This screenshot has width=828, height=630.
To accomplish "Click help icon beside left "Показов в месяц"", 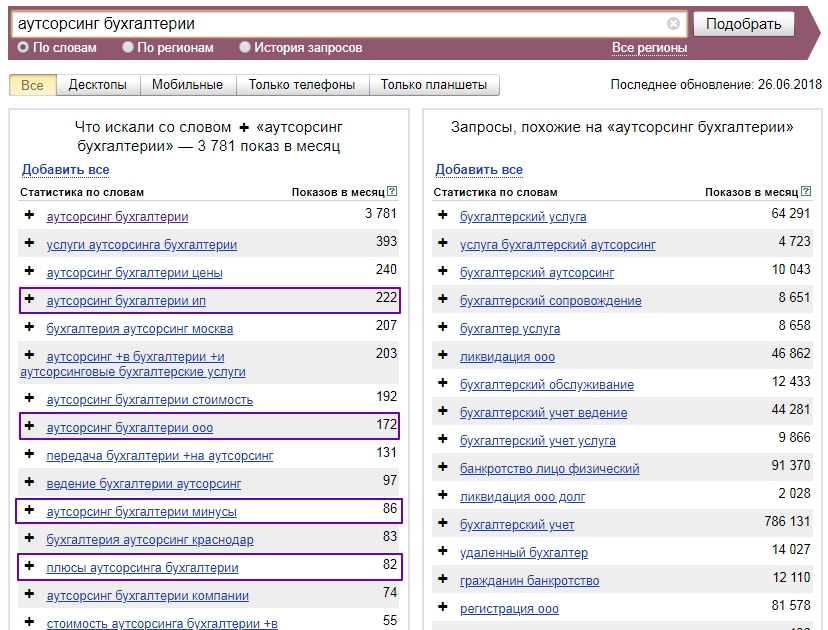I will tap(392, 192).
